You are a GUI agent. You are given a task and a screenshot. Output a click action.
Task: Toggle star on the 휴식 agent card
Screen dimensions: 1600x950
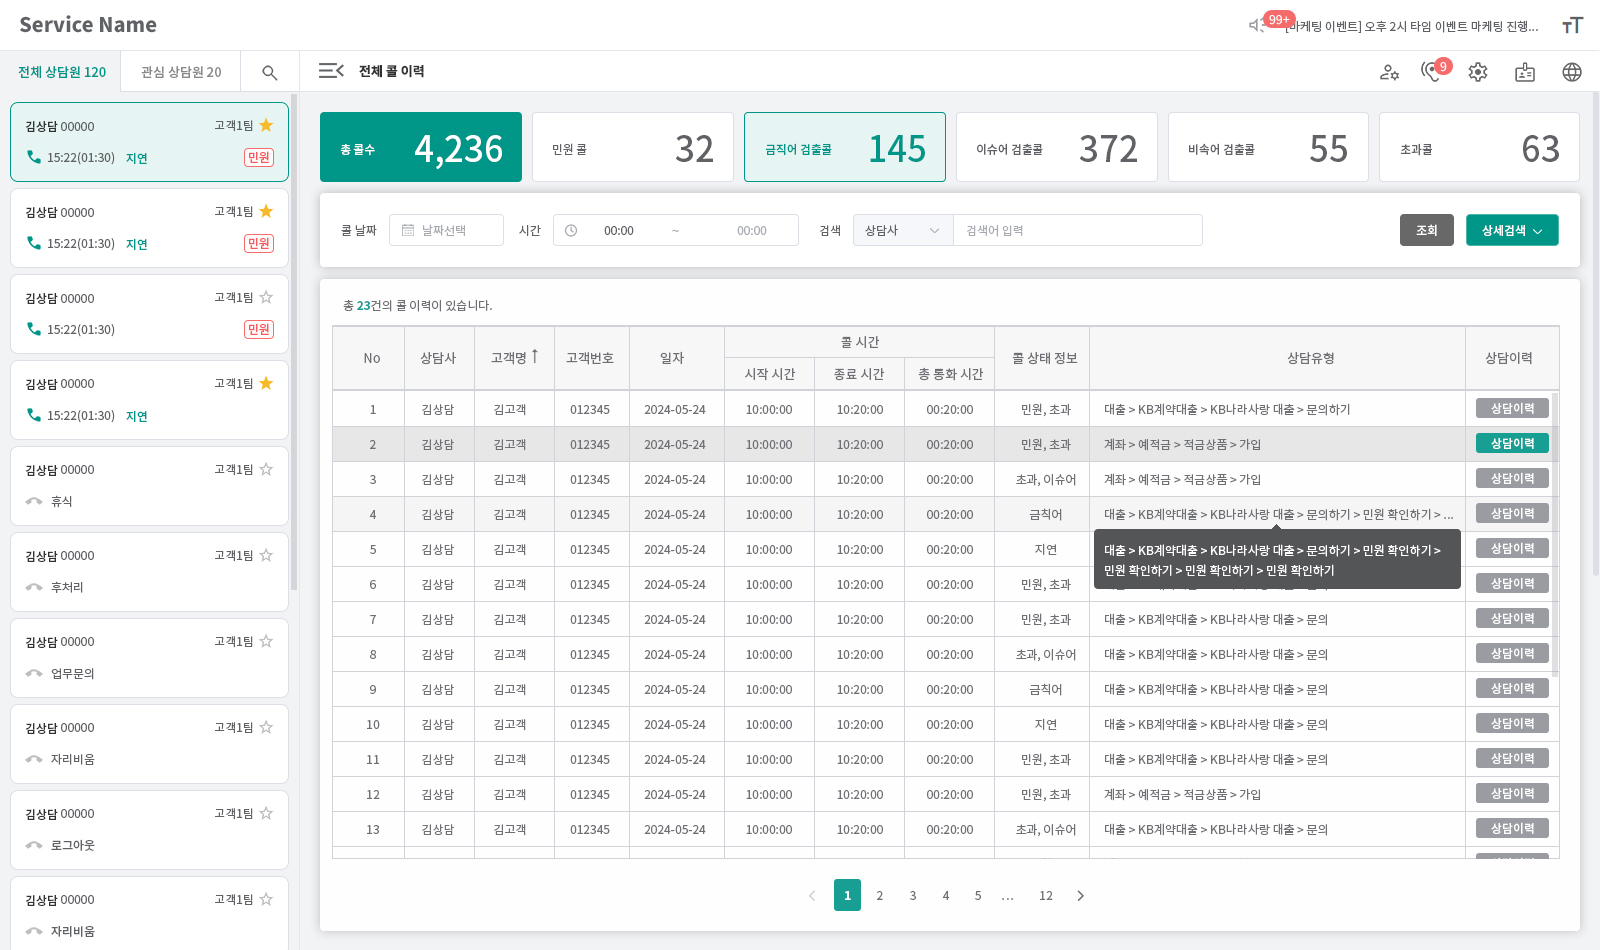click(x=266, y=469)
